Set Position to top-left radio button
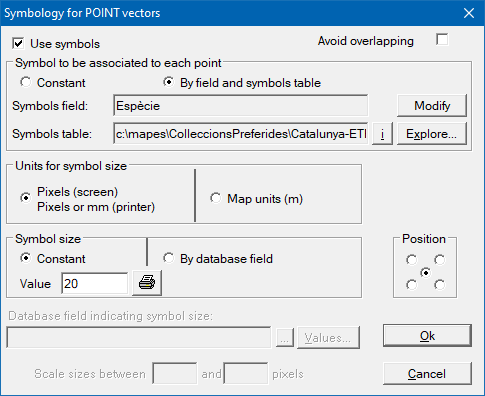485x396 pixels. (x=411, y=260)
